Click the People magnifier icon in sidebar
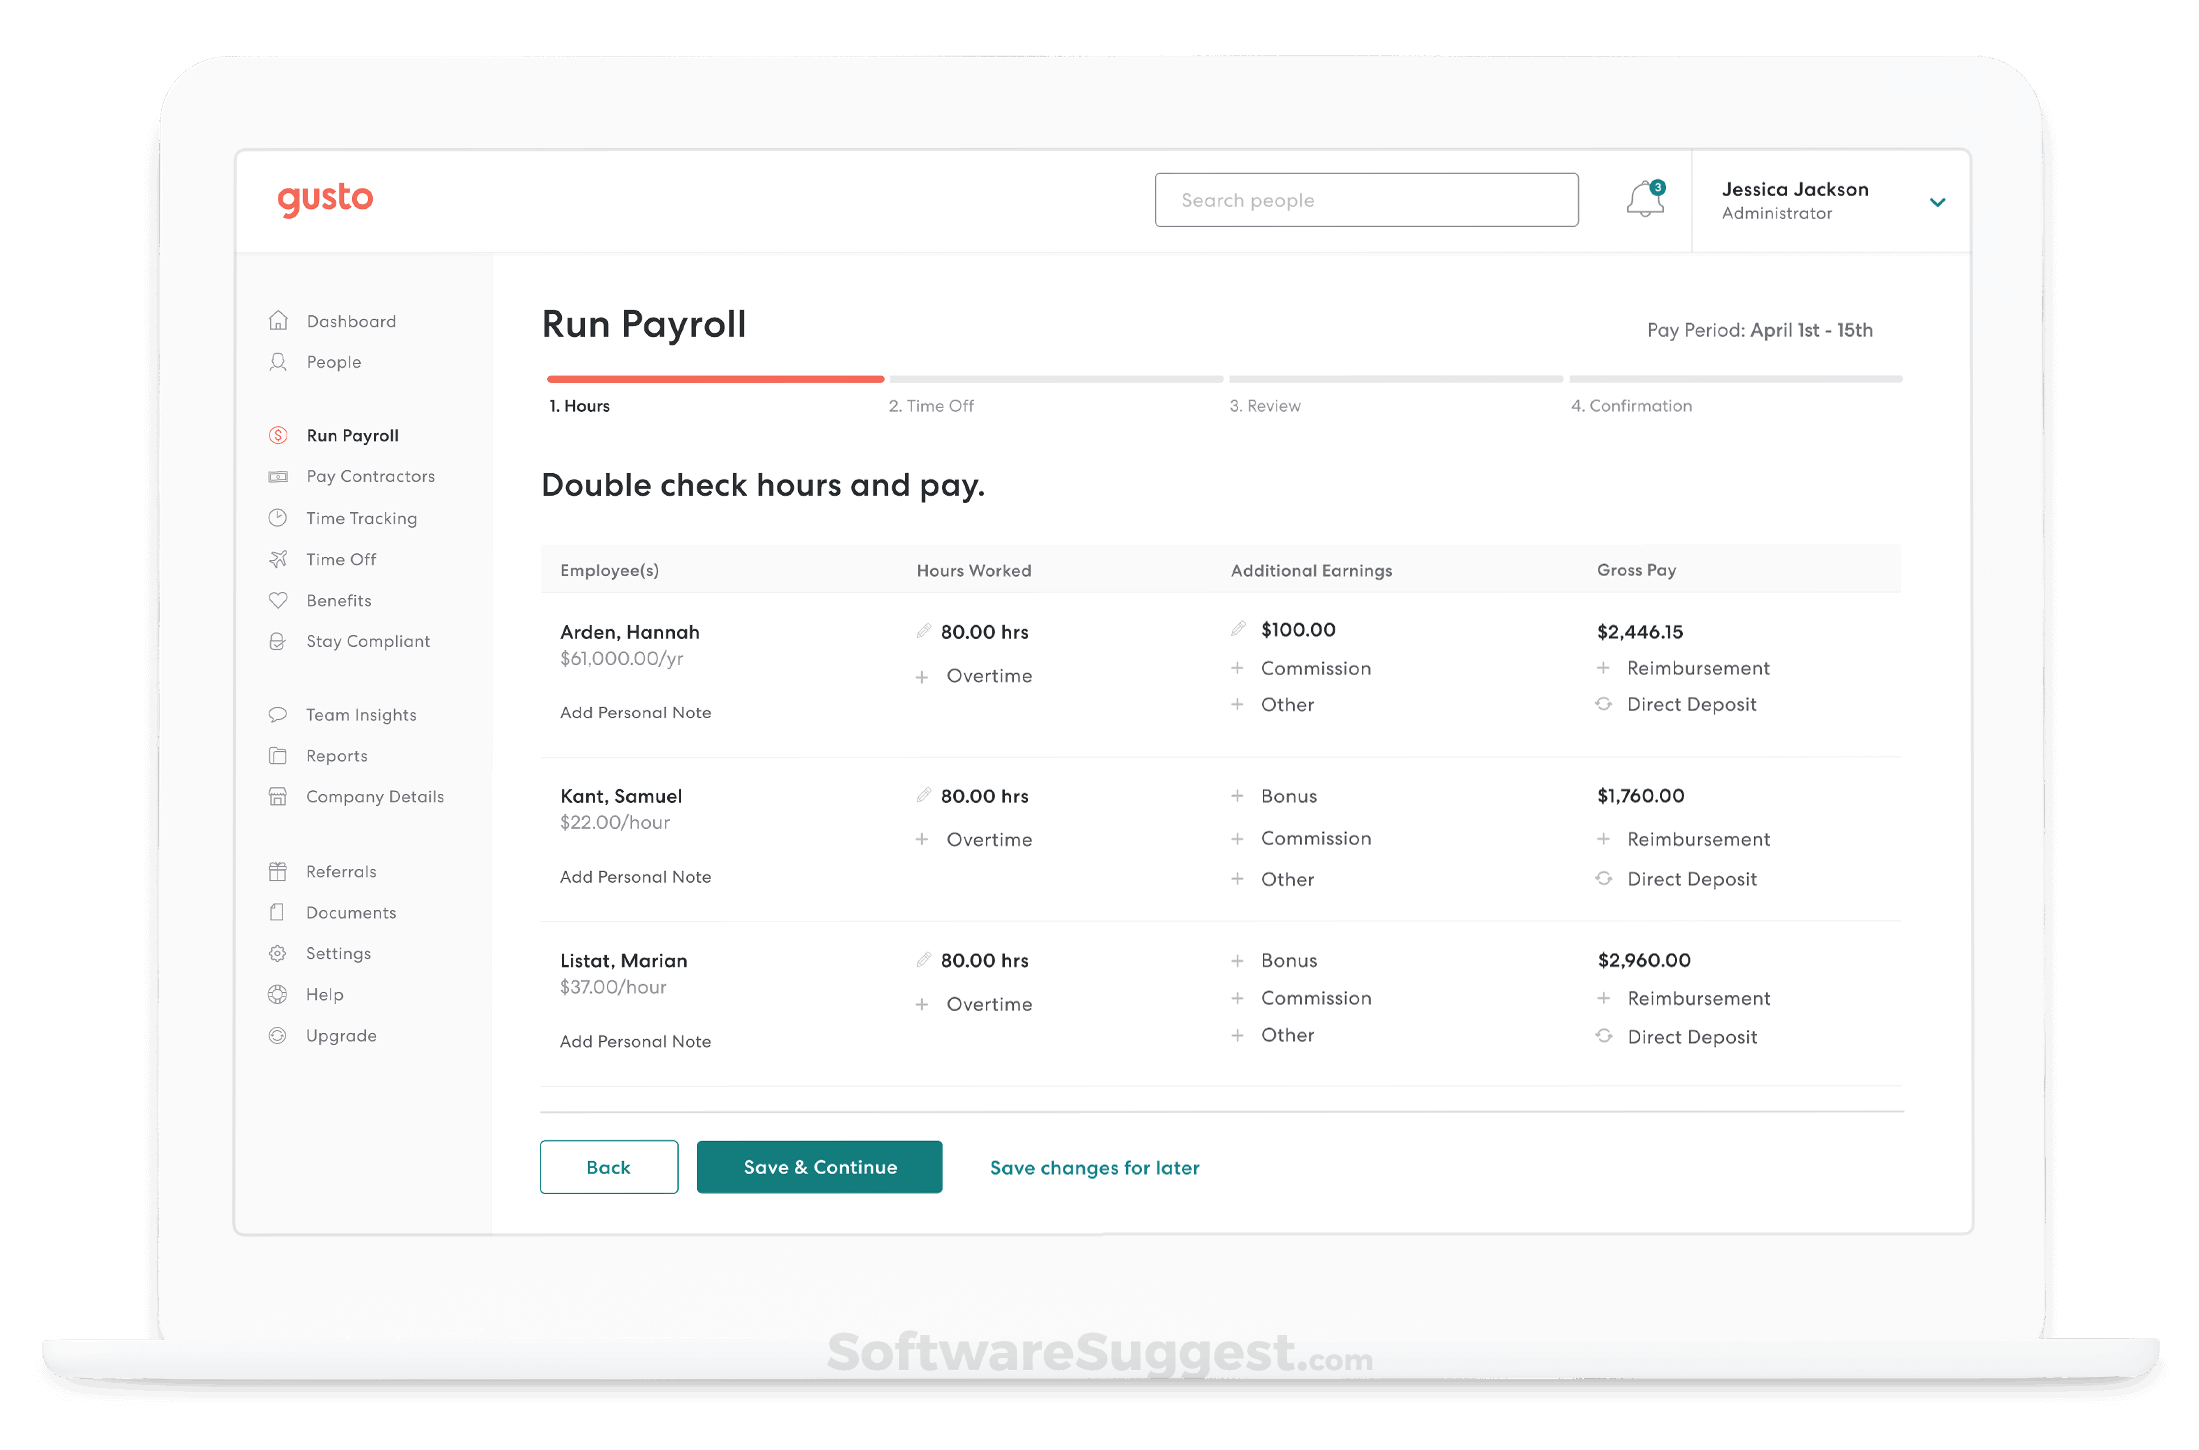Image resolution: width=2199 pixels, height=1450 pixels. [278, 362]
